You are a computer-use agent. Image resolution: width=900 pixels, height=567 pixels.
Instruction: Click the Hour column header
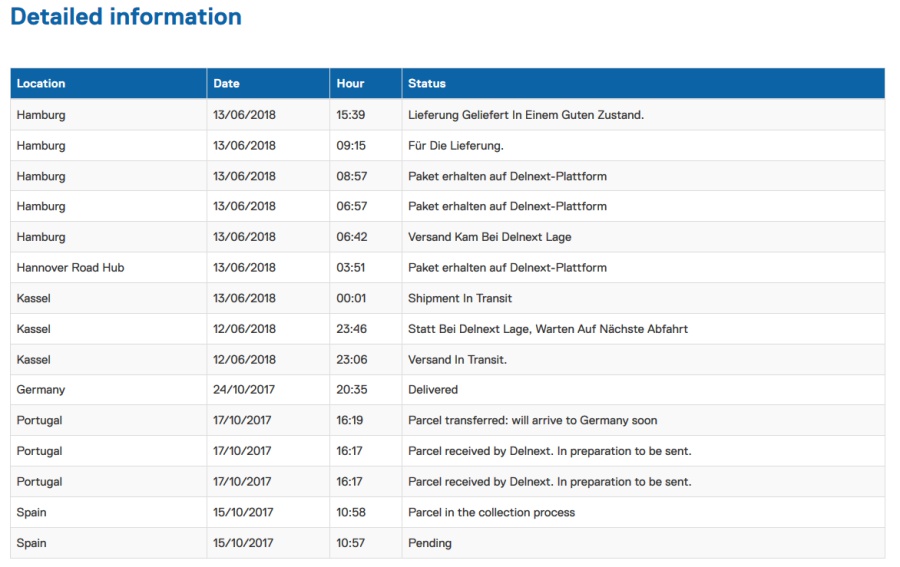click(350, 84)
